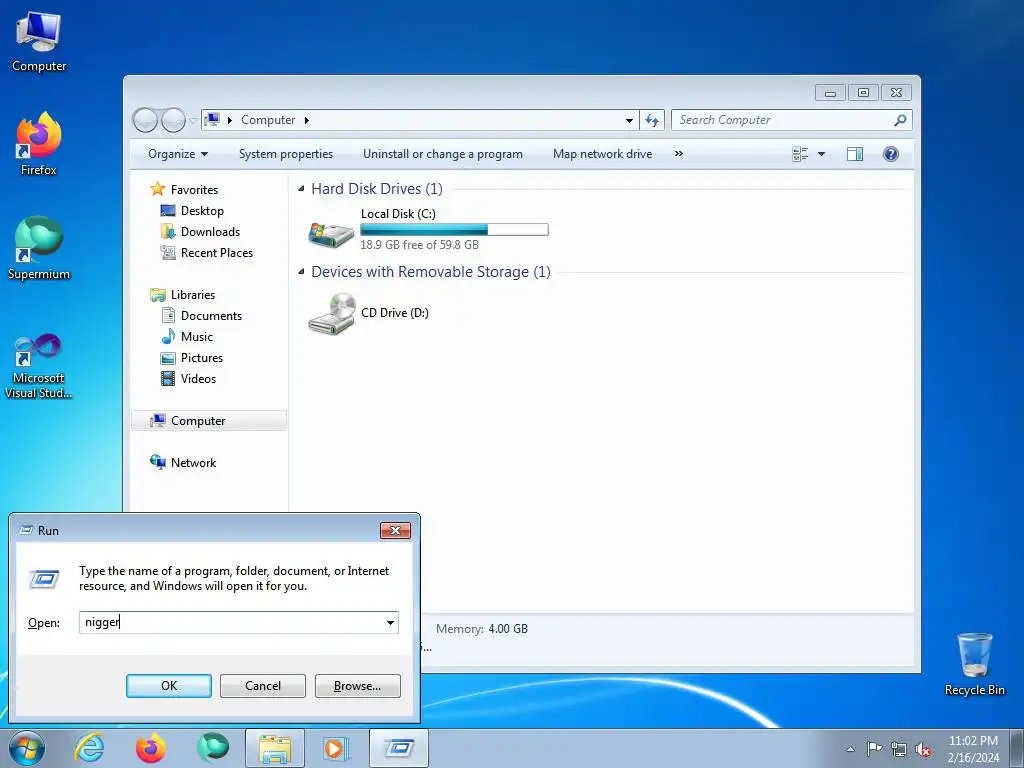Click the Action Center flag tray icon
The image size is (1024, 768).
pyautogui.click(x=874, y=748)
